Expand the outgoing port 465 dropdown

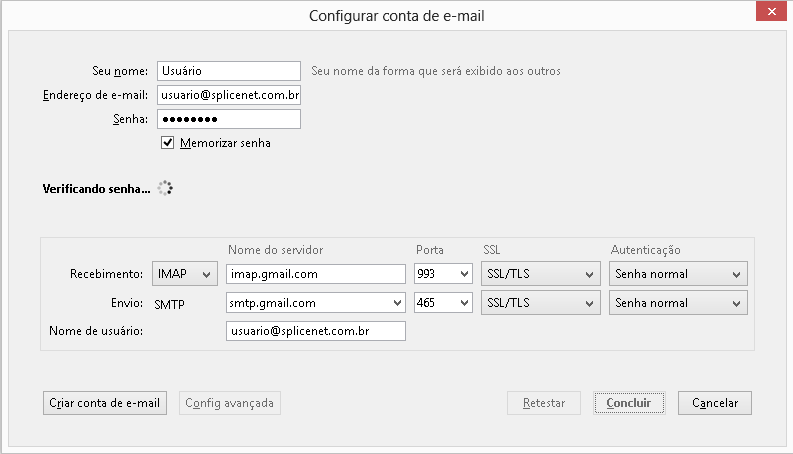click(443, 303)
